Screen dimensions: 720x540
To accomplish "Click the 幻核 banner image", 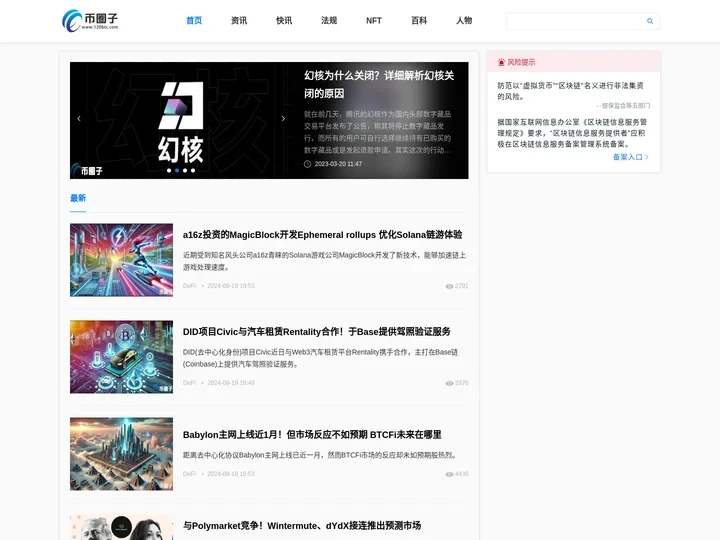I will tap(181, 120).
